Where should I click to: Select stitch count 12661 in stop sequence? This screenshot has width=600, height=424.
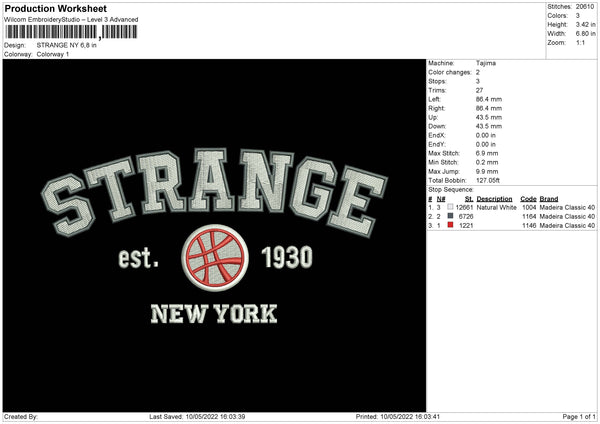click(464, 207)
